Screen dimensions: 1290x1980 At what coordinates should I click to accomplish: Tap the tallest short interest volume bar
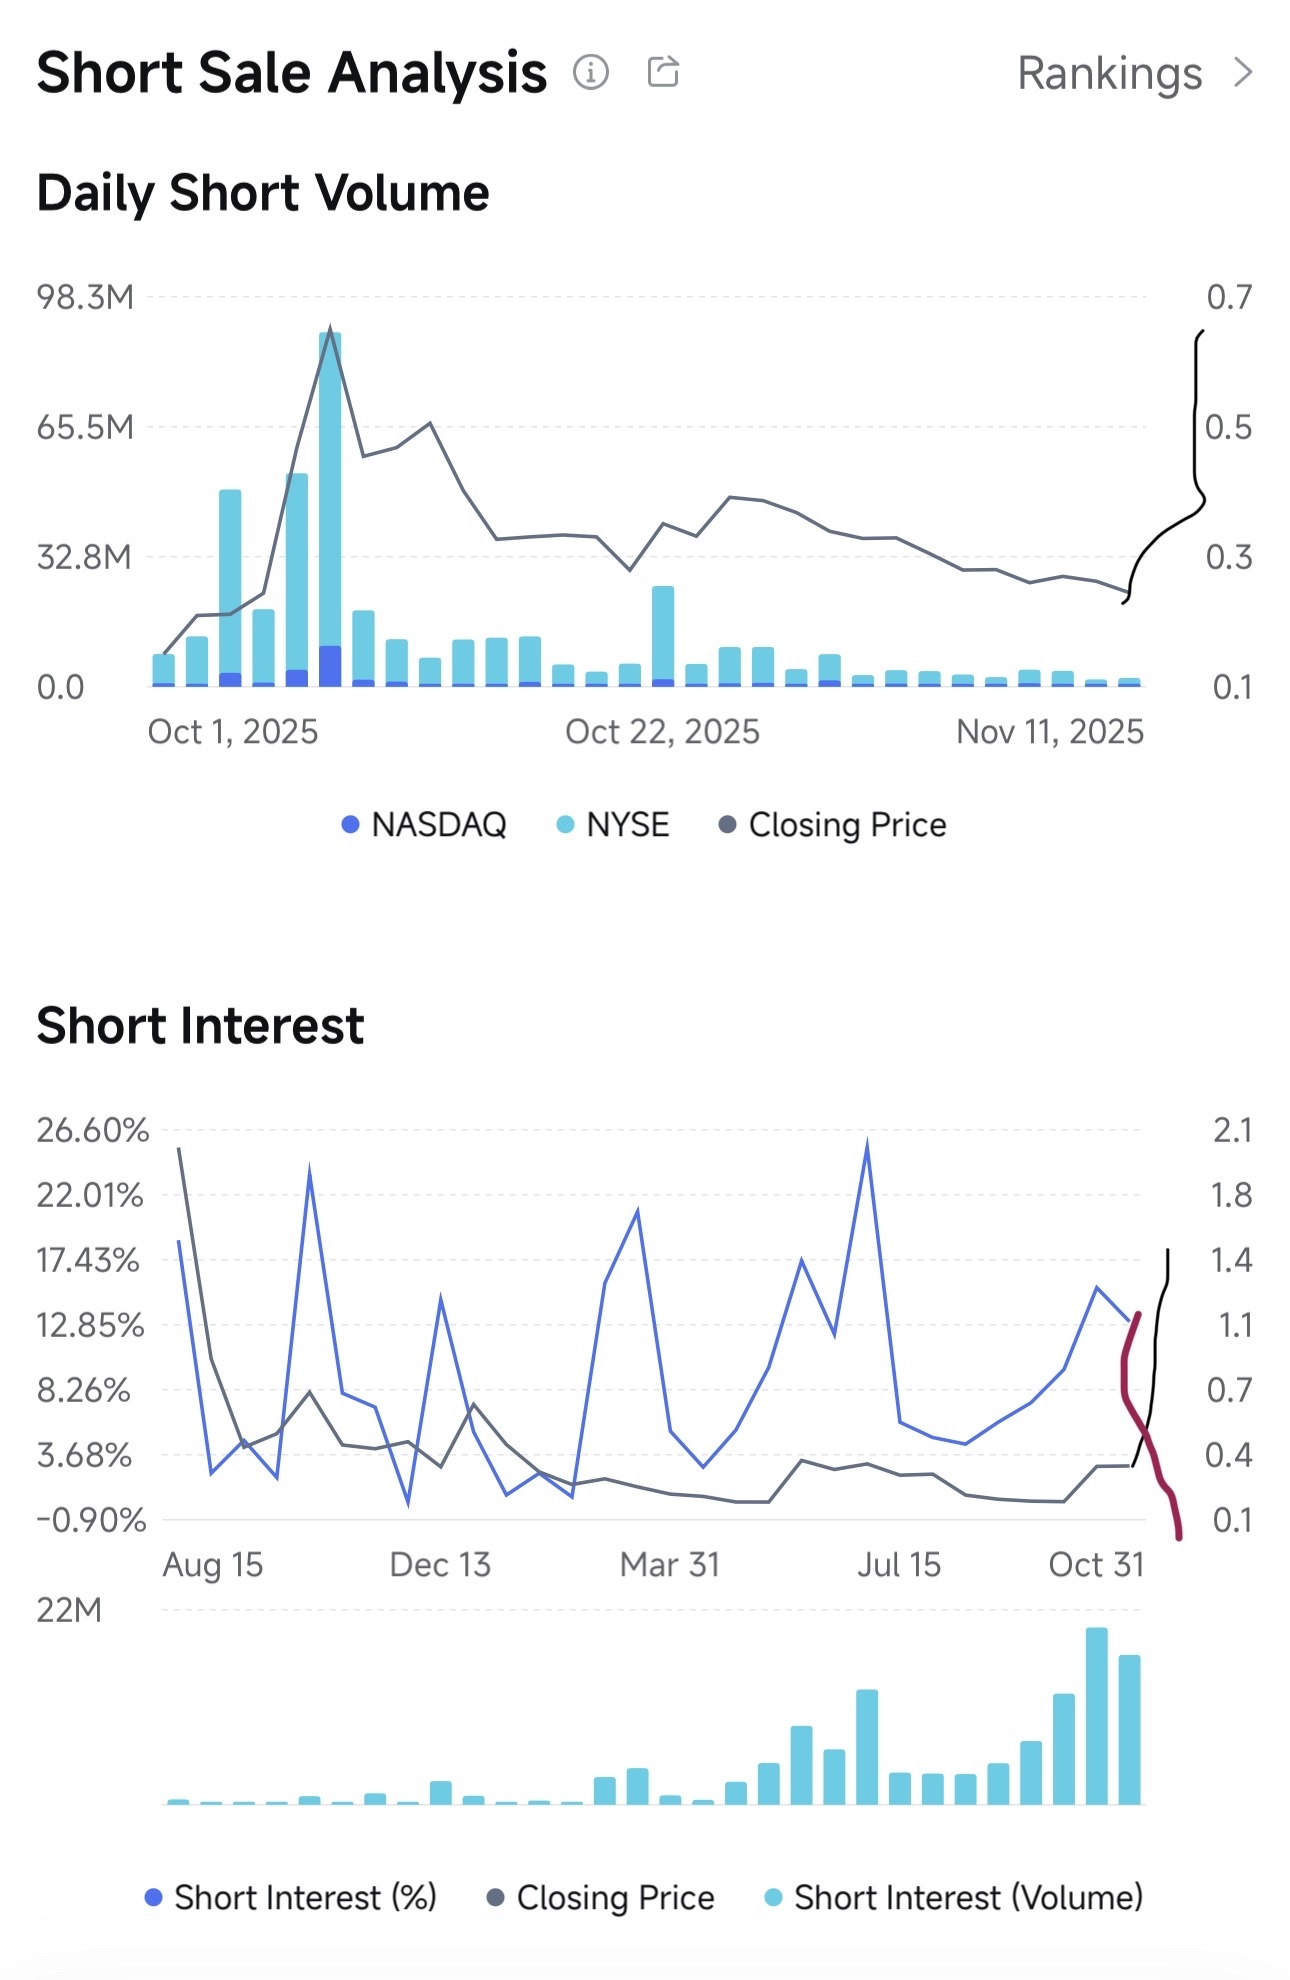click(1096, 1716)
